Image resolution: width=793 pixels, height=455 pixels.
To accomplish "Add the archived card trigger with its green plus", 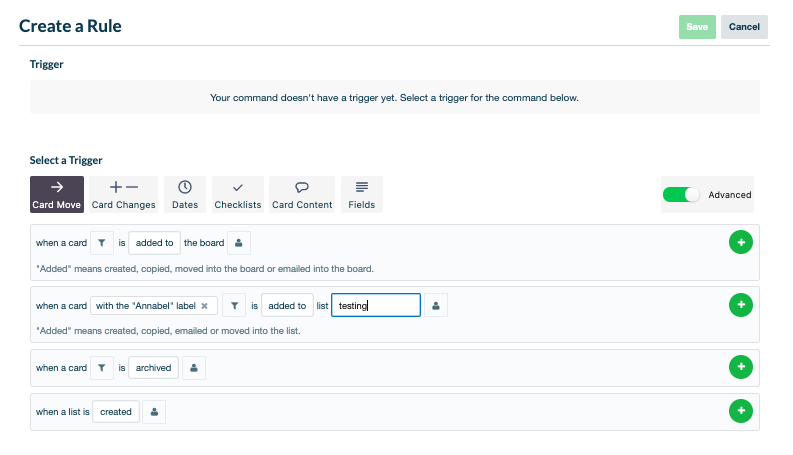I will tap(740, 367).
